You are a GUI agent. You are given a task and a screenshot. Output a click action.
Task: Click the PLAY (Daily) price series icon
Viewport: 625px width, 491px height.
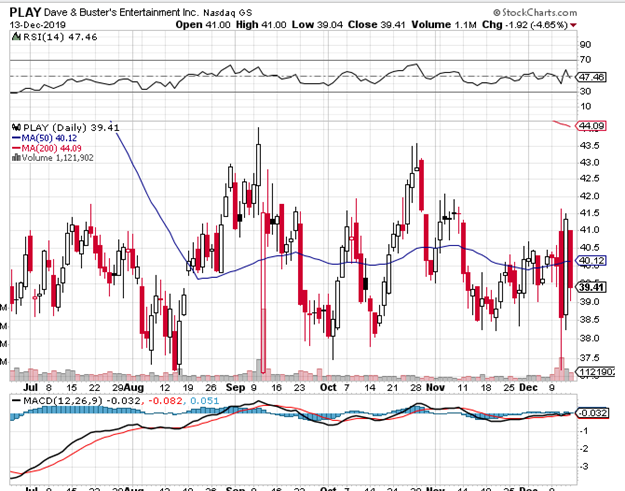coord(14,127)
